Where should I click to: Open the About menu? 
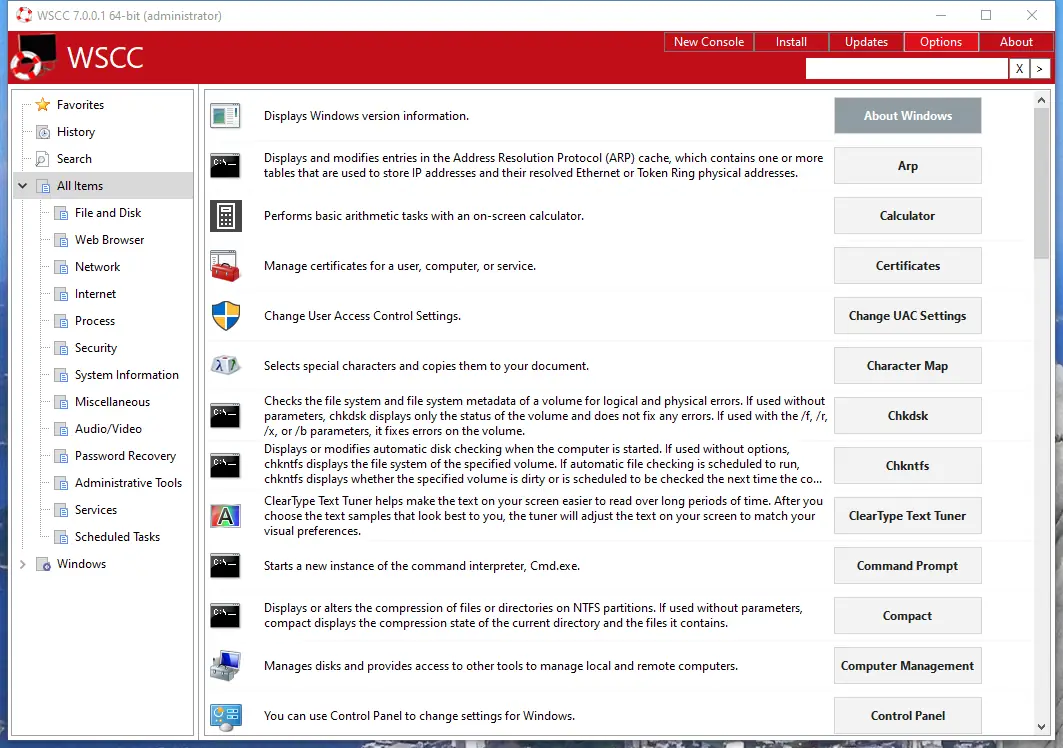1016,42
